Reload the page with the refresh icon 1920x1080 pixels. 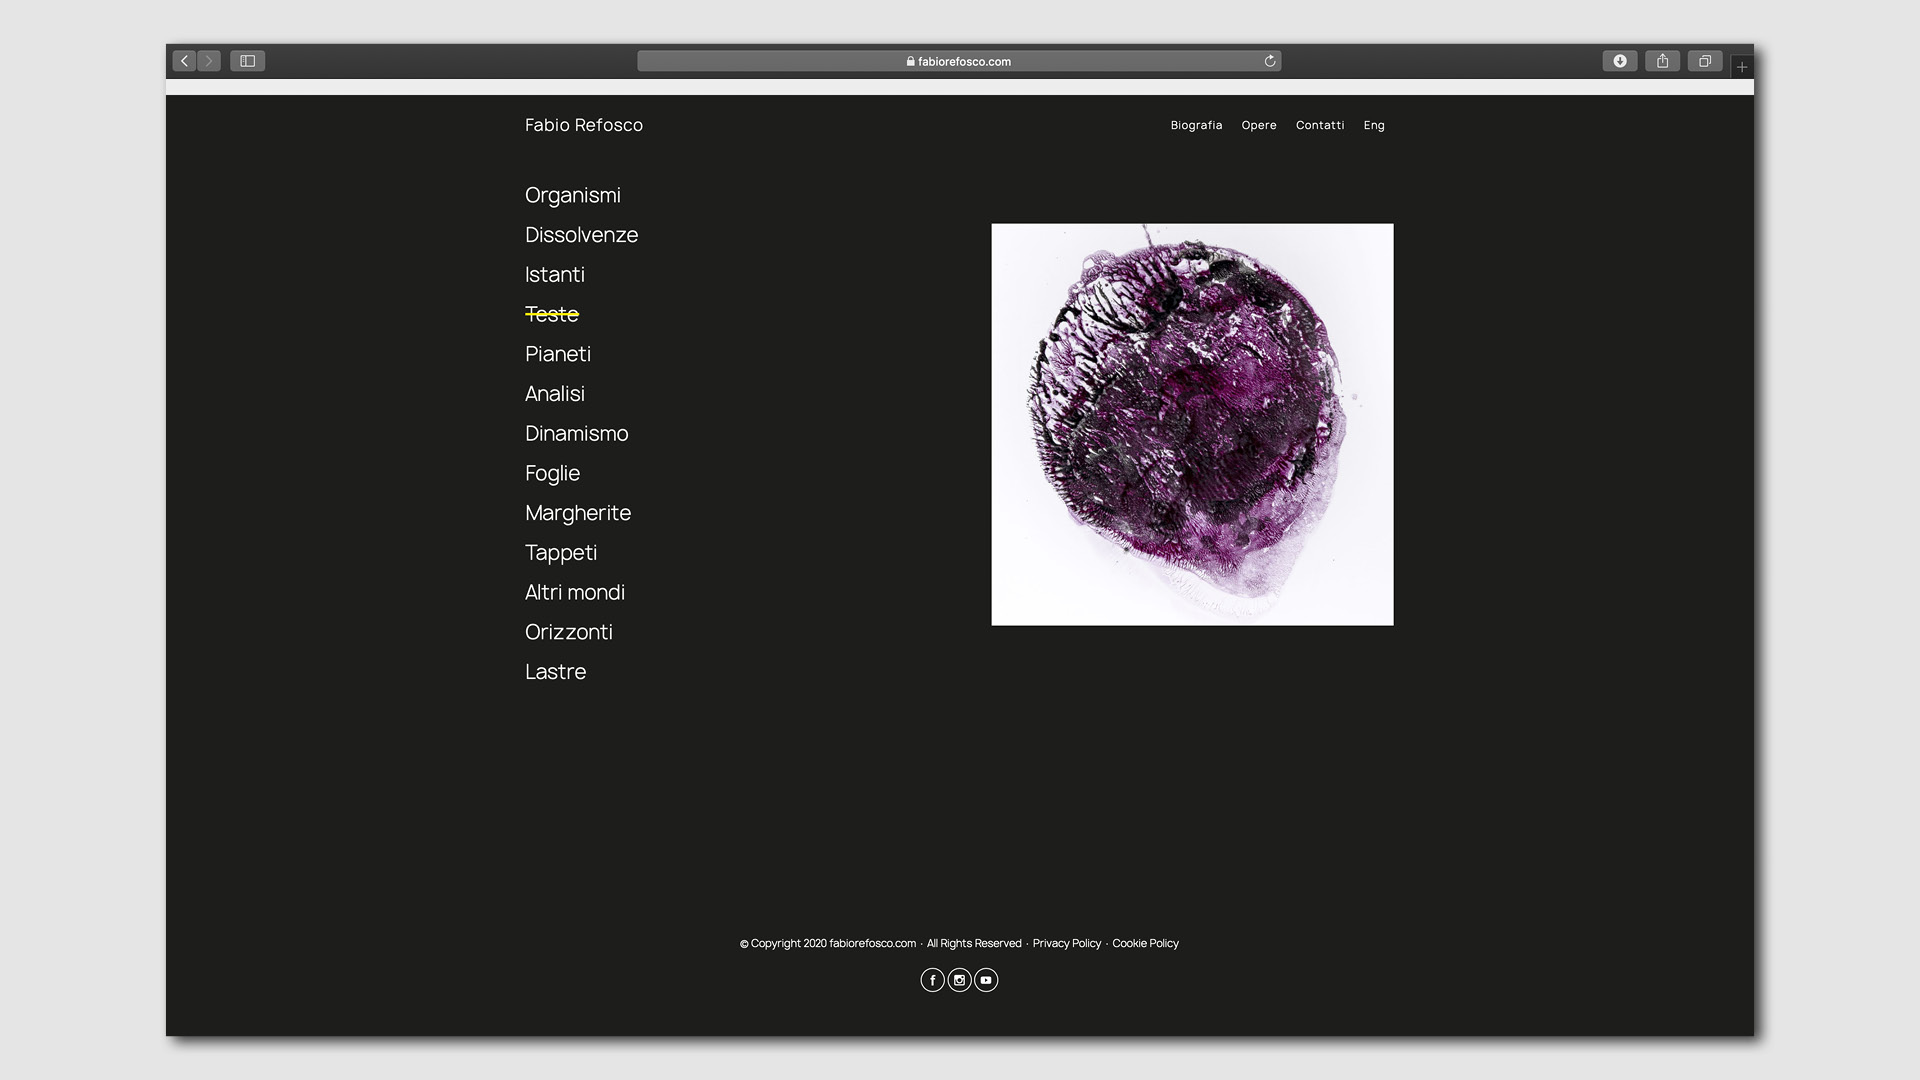click(x=1270, y=61)
